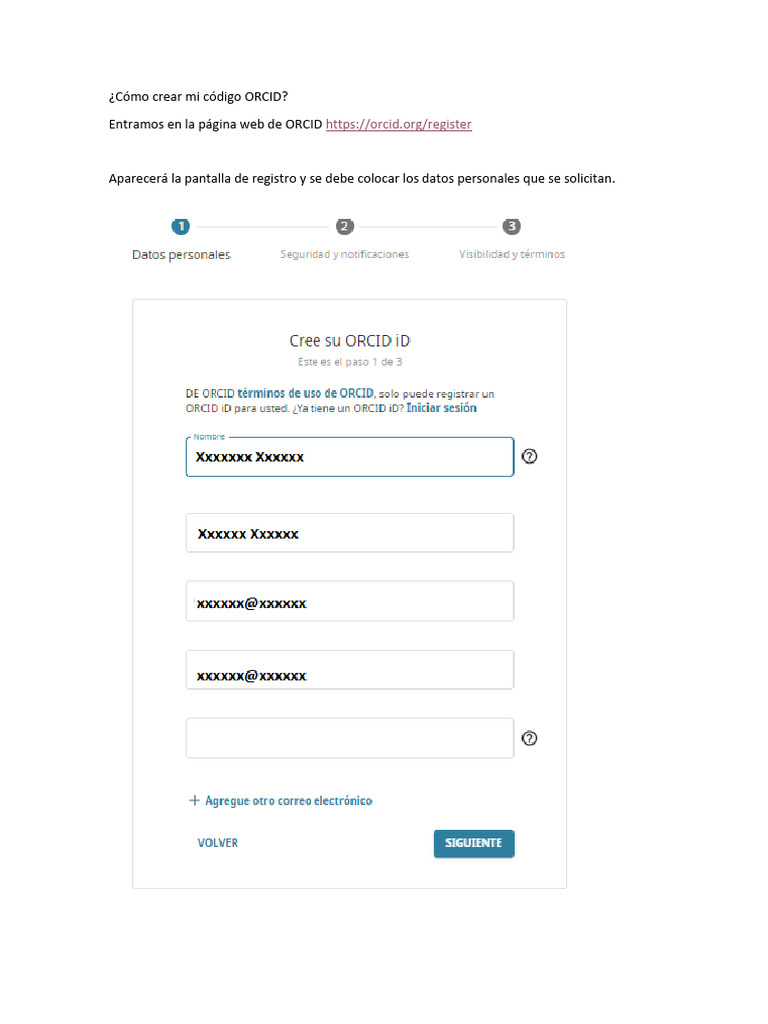Open the términos de uso de ORCID link
Image resolution: width=768 pixels, height=1024 pixels.
coord(306,393)
